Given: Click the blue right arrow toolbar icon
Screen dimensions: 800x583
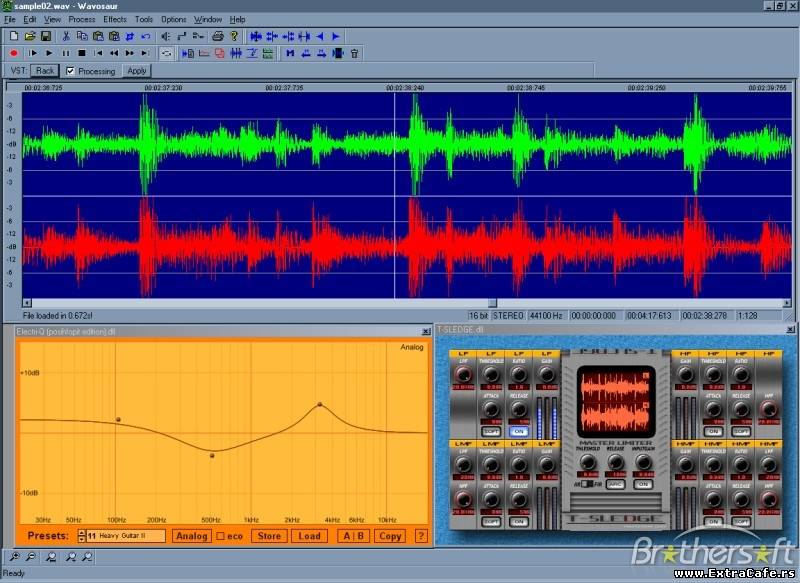Looking at the screenshot, I should point(336,36).
